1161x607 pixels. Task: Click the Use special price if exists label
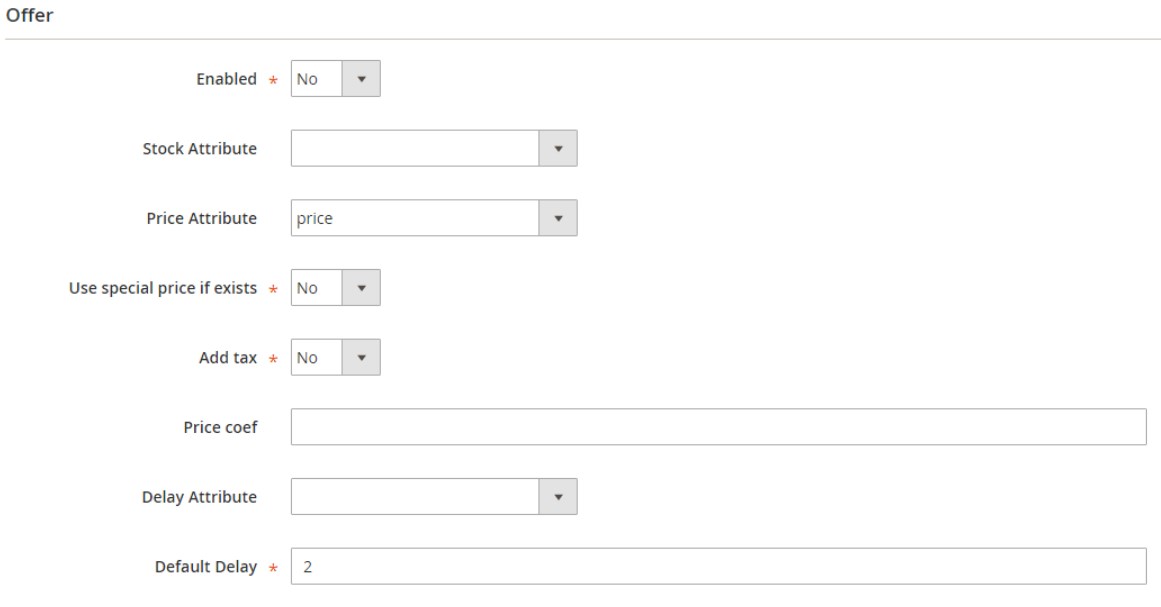pyautogui.click(x=165, y=289)
